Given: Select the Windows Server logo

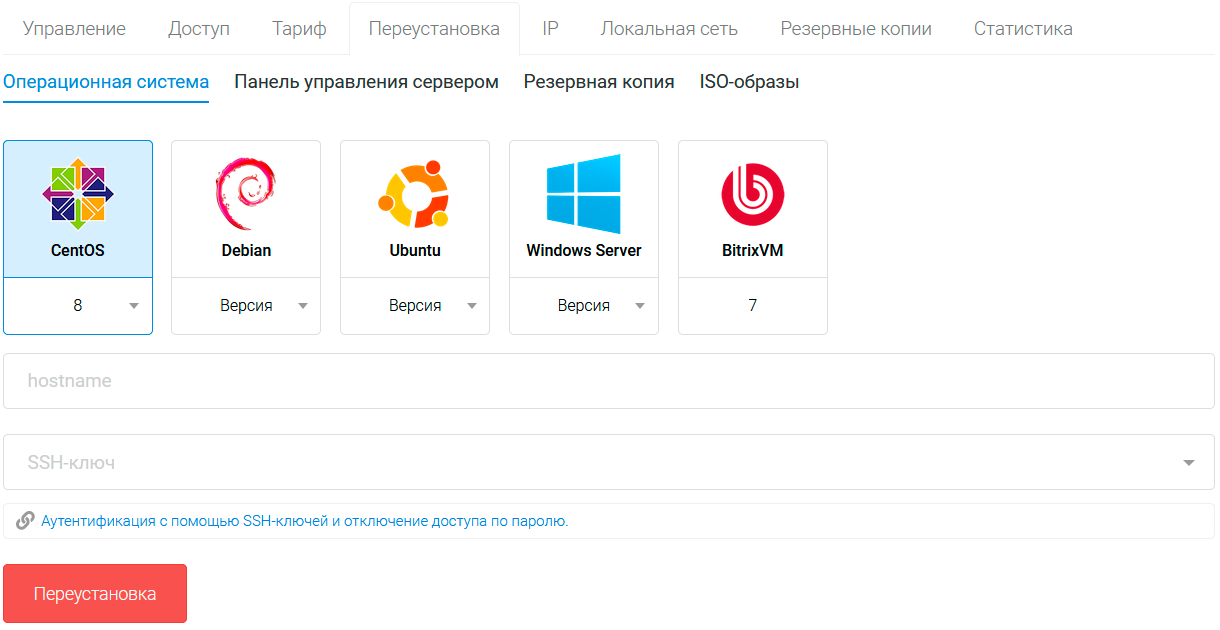Looking at the screenshot, I should (x=584, y=194).
